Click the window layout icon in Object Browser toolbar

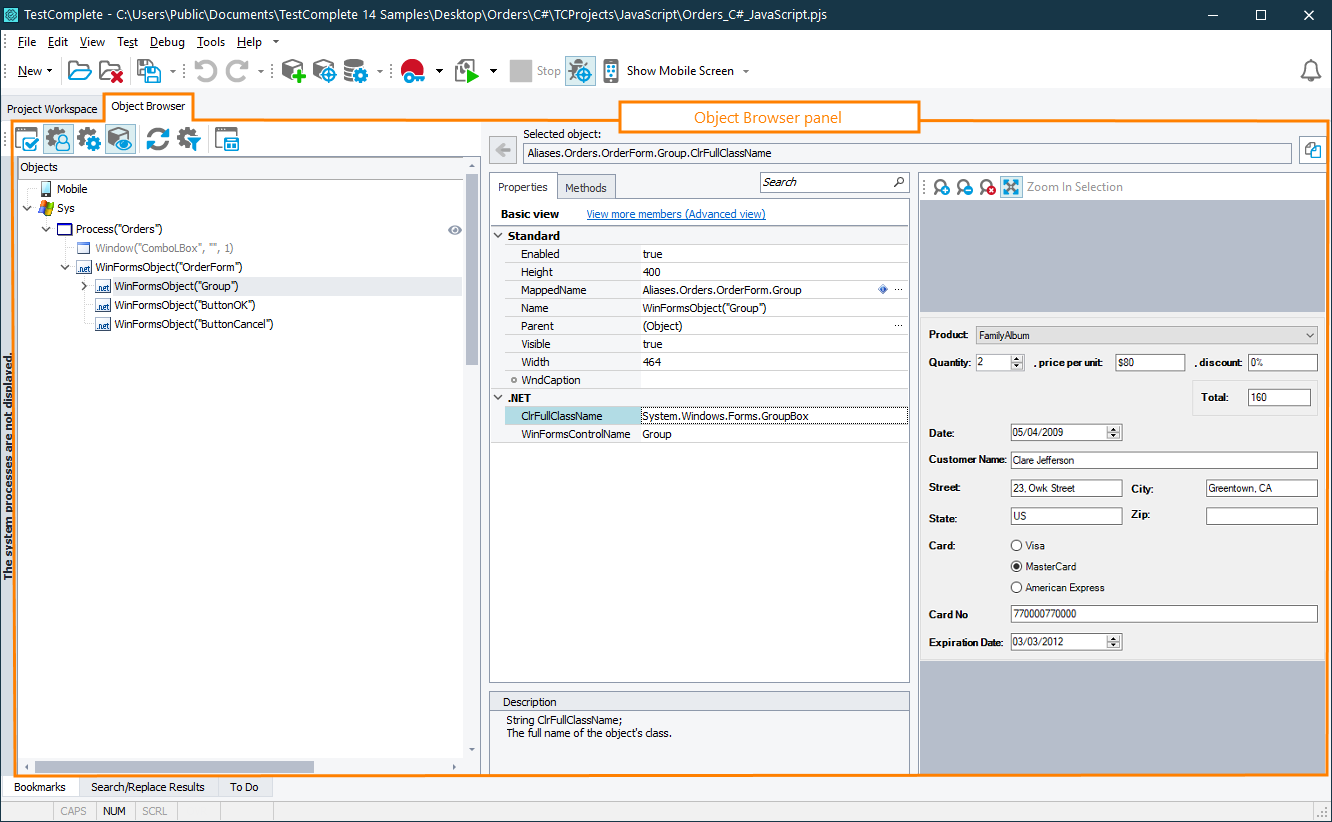[228, 139]
